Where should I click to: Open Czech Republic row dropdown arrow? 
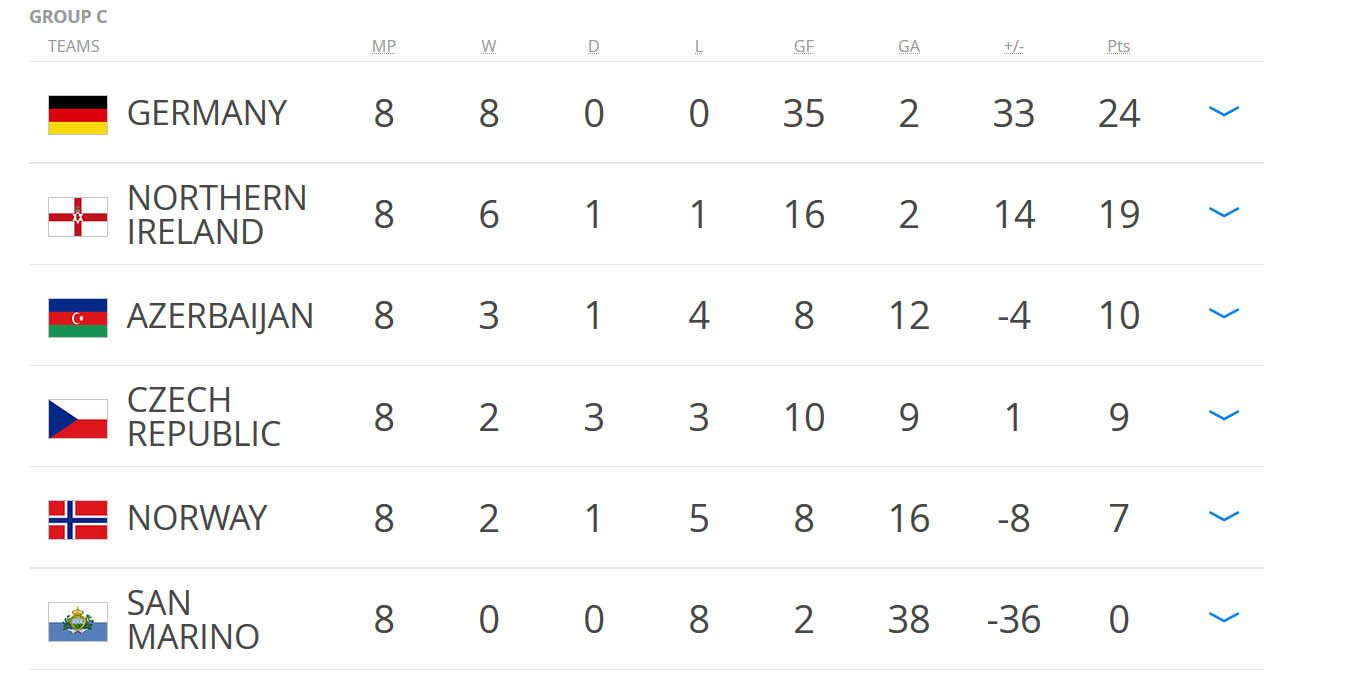[1224, 415]
